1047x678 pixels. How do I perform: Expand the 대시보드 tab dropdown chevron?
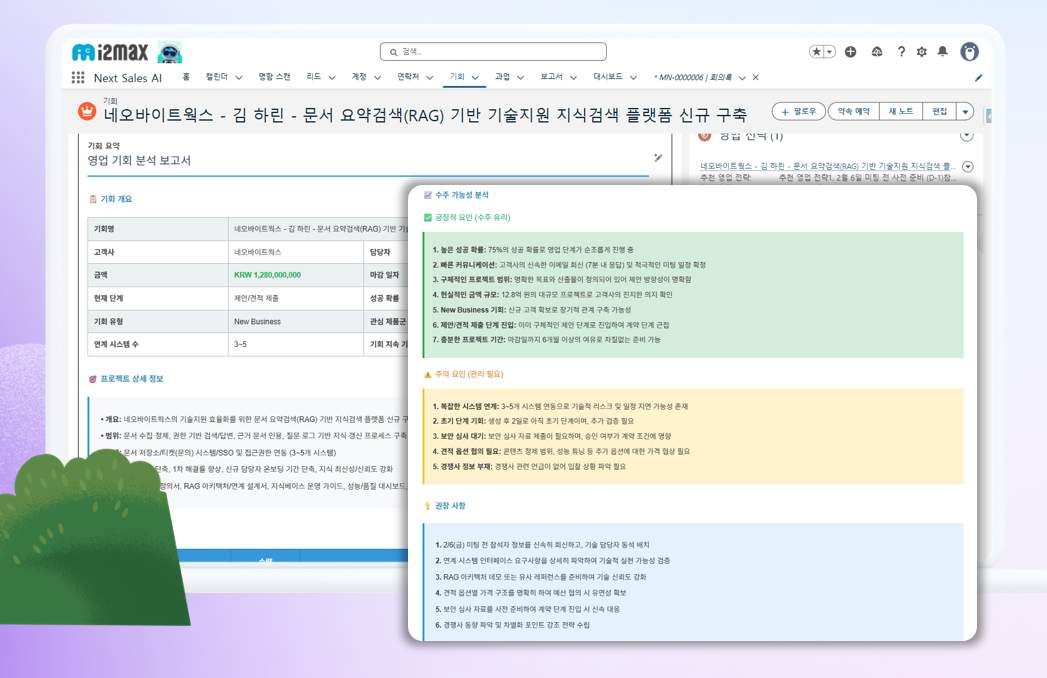[x=633, y=77]
